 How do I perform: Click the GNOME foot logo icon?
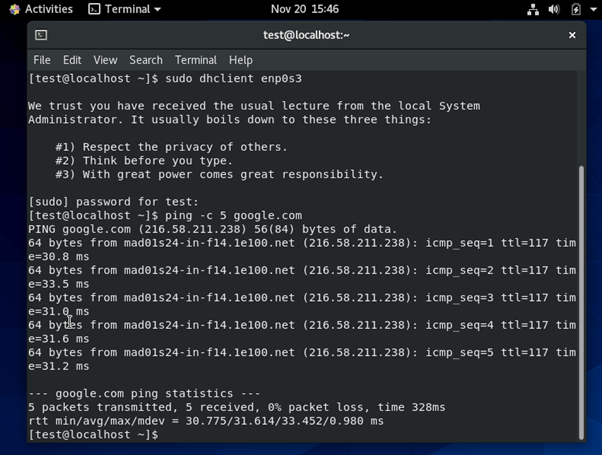click(x=14, y=9)
